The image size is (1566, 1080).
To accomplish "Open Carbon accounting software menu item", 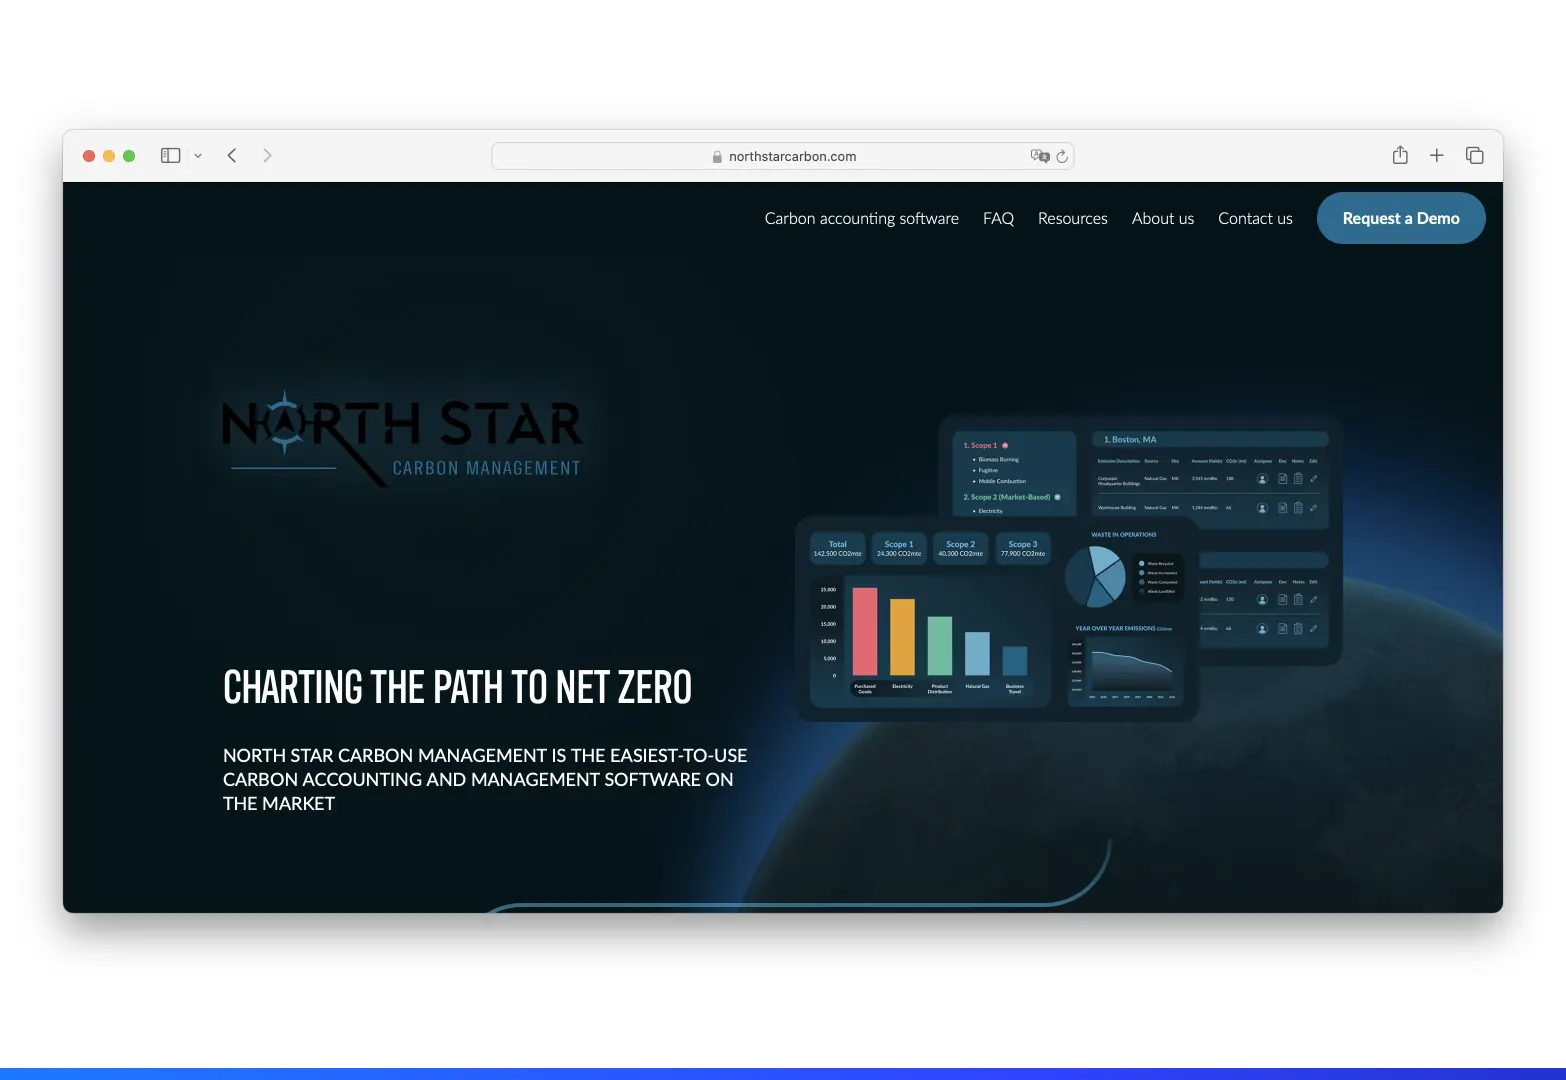I will [x=862, y=218].
